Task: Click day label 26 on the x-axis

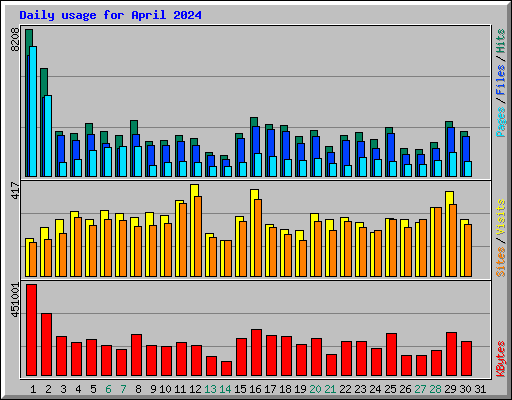Action: (405, 389)
